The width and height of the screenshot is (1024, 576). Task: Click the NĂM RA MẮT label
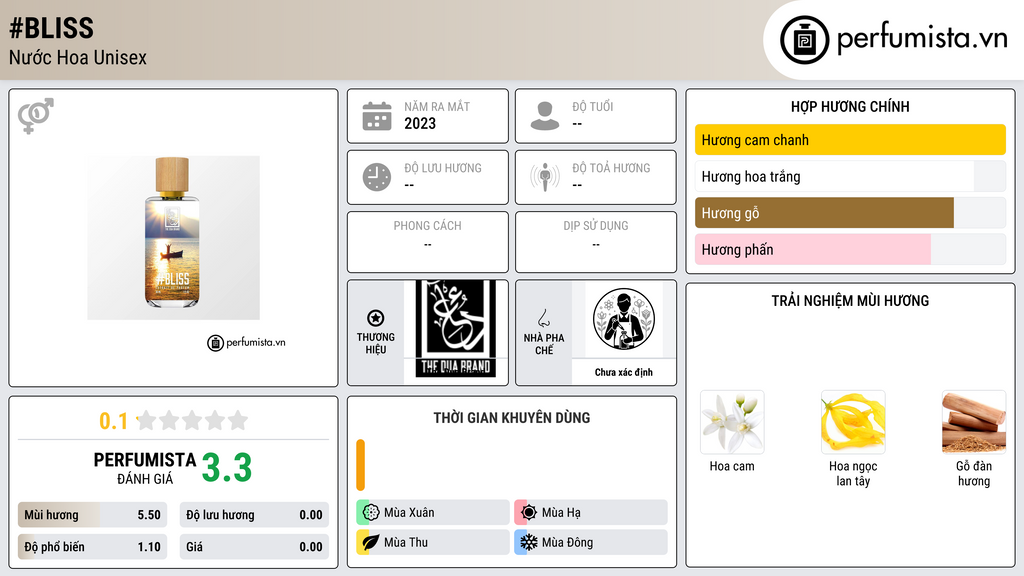pyautogui.click(x=437, y=106)
